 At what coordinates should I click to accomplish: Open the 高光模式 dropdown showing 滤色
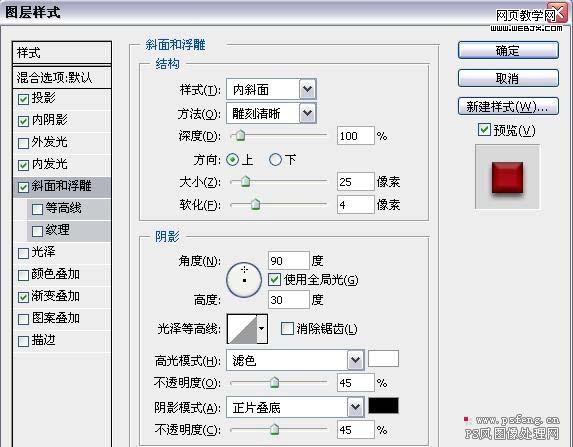[x=295, y=361]
